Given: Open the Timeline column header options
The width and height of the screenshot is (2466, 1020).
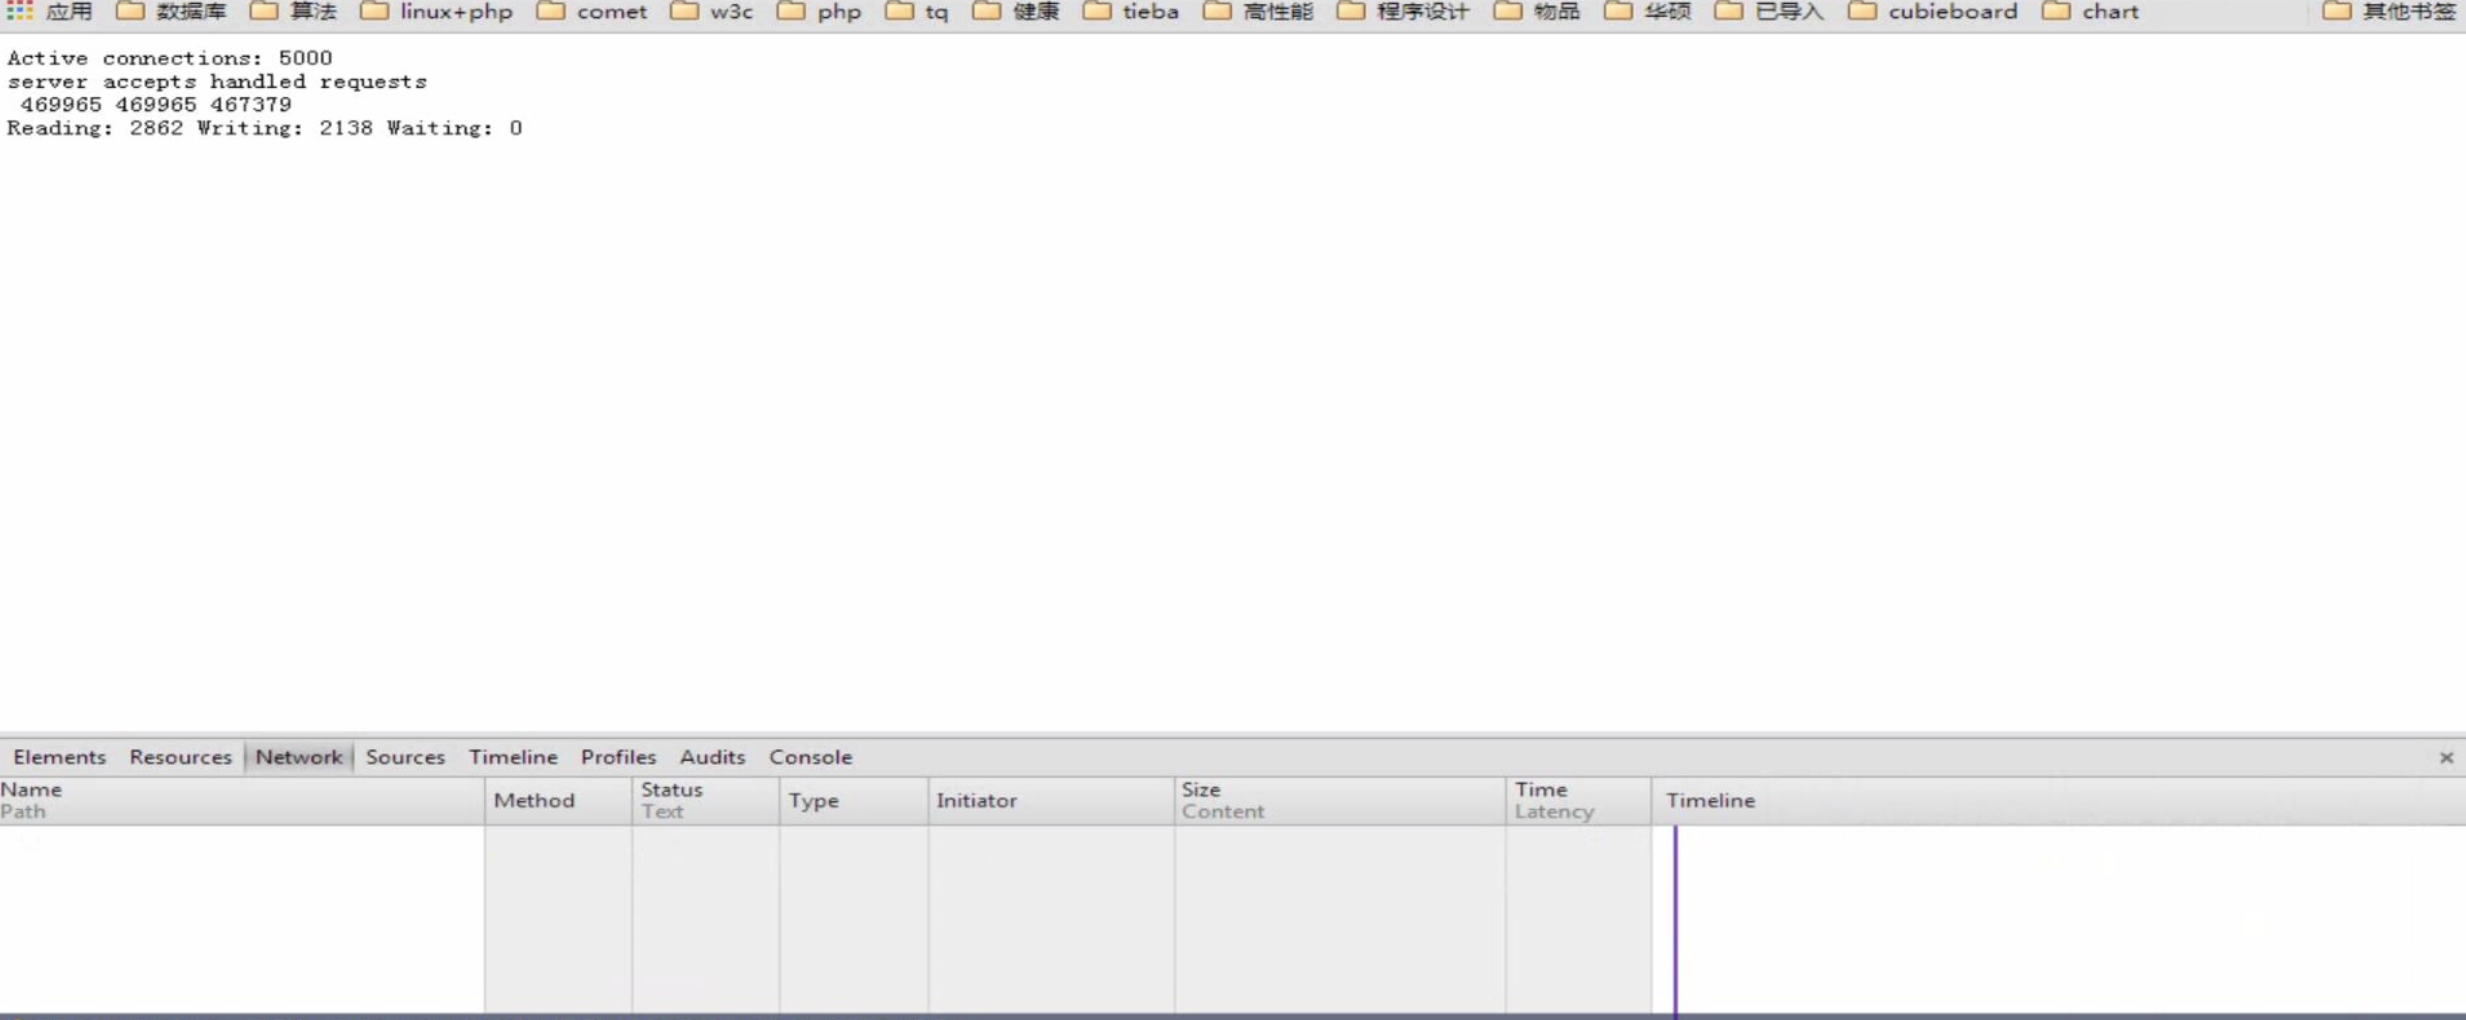Looking at the screenshot, I should coord(2059,800).
